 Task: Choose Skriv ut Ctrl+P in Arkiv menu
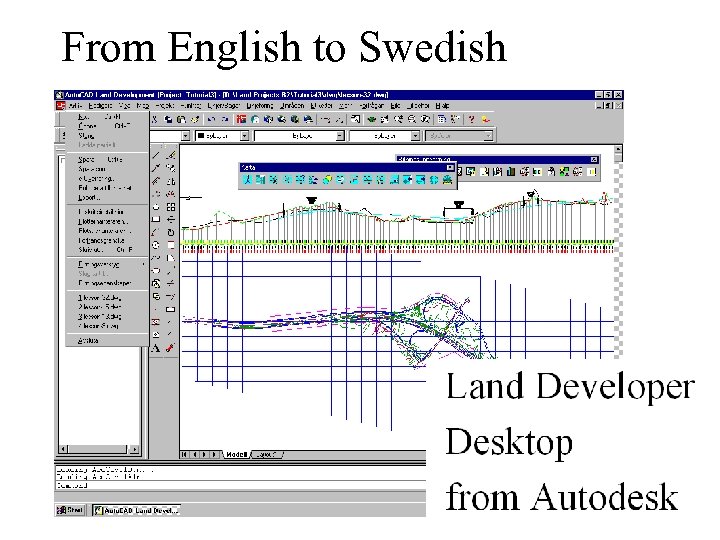[x=107, y=250]
